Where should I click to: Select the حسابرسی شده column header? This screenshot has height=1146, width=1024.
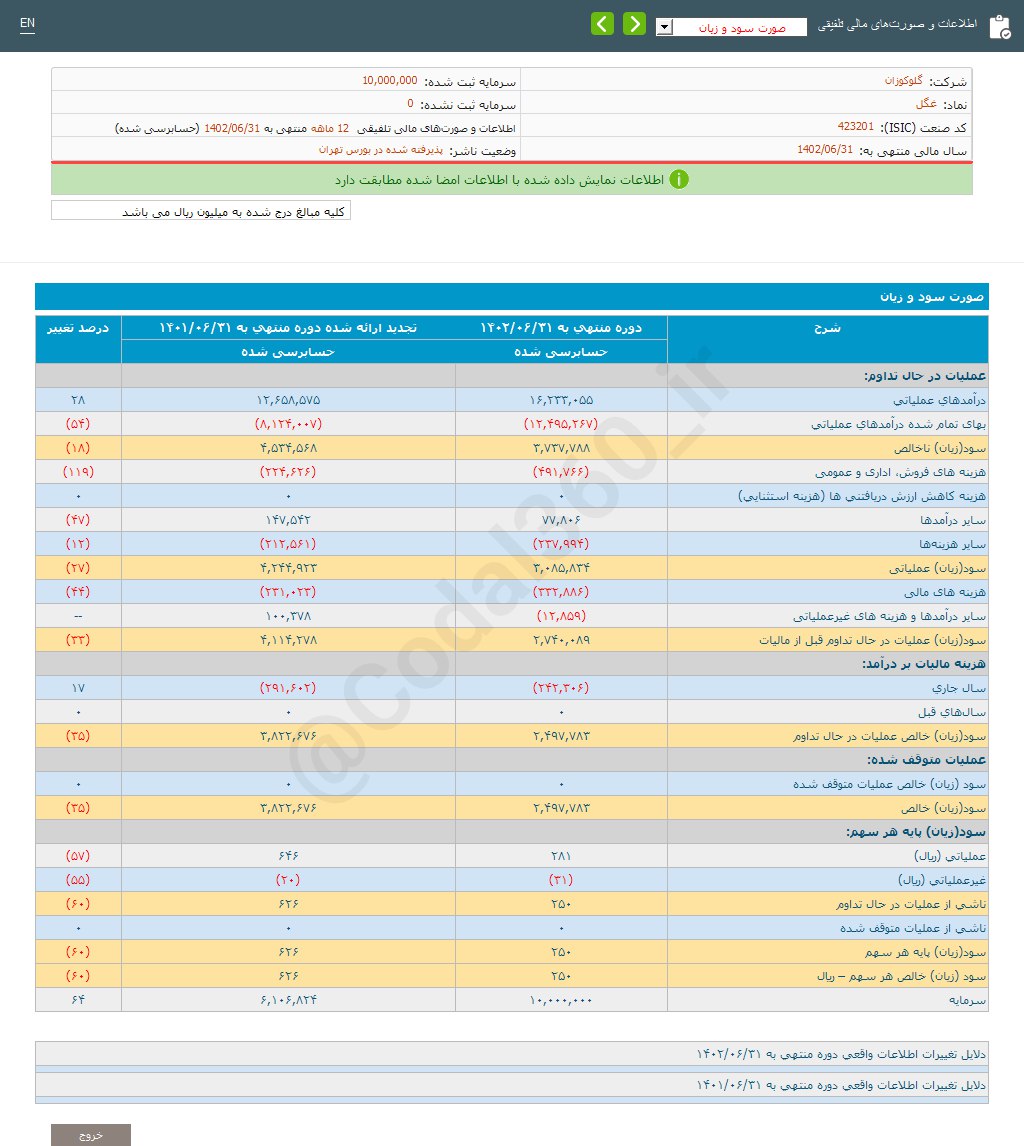coord(562,351)
